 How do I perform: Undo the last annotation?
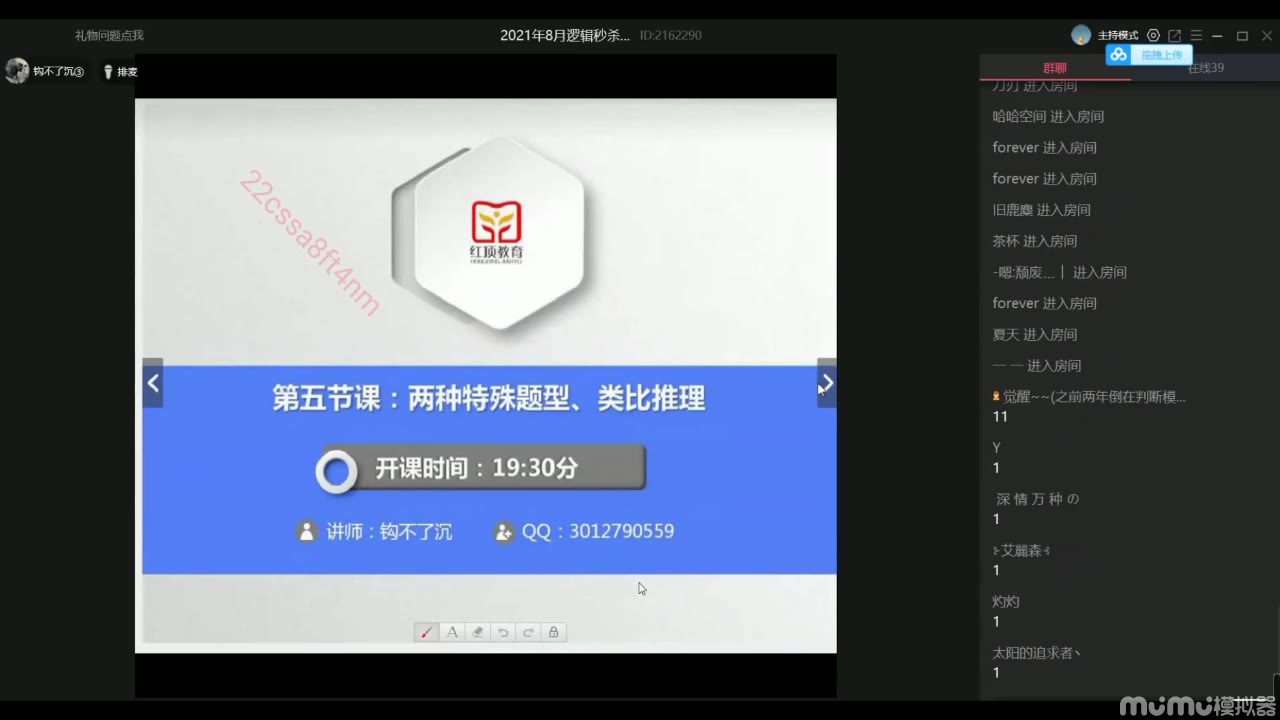503,632
